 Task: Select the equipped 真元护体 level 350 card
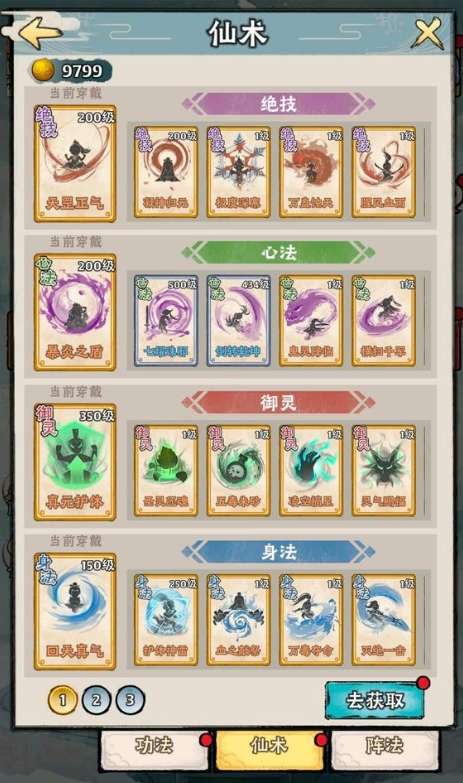pyautogui.click(x=75, y=462)
